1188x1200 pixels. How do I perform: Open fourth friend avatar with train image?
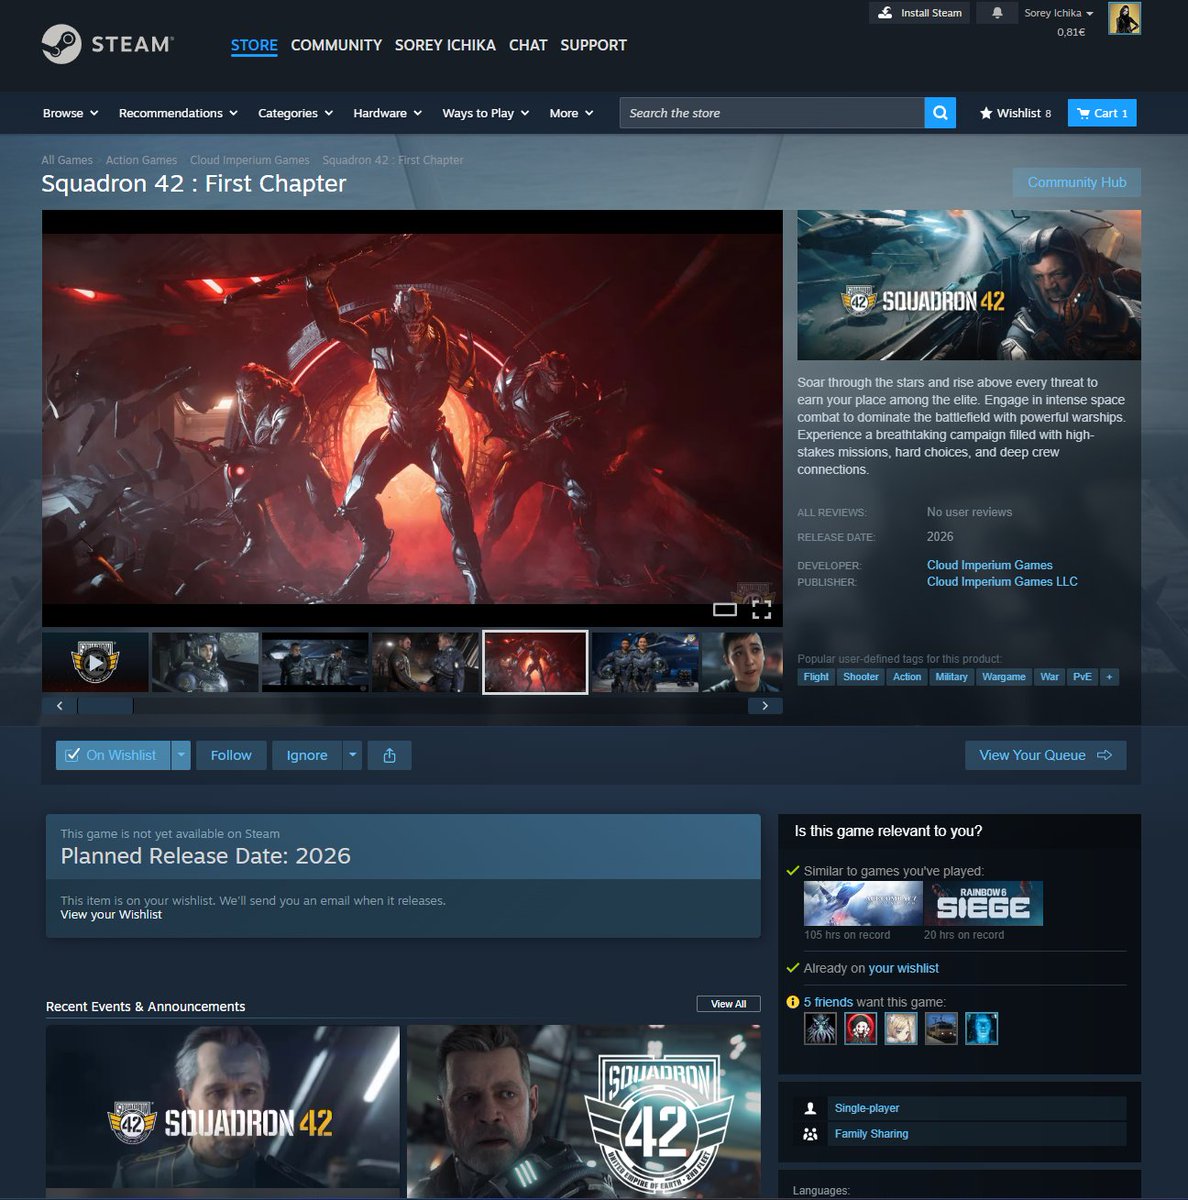941,1028
